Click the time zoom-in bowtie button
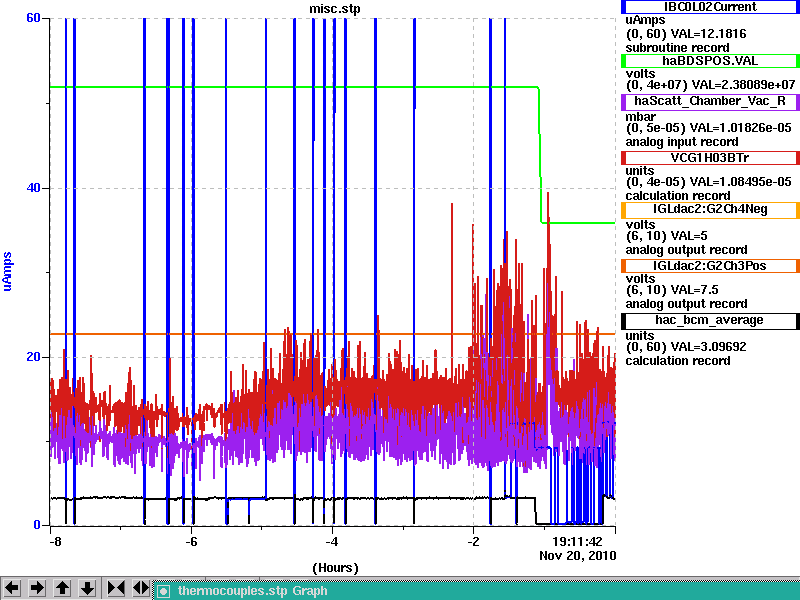 [116, 588]
